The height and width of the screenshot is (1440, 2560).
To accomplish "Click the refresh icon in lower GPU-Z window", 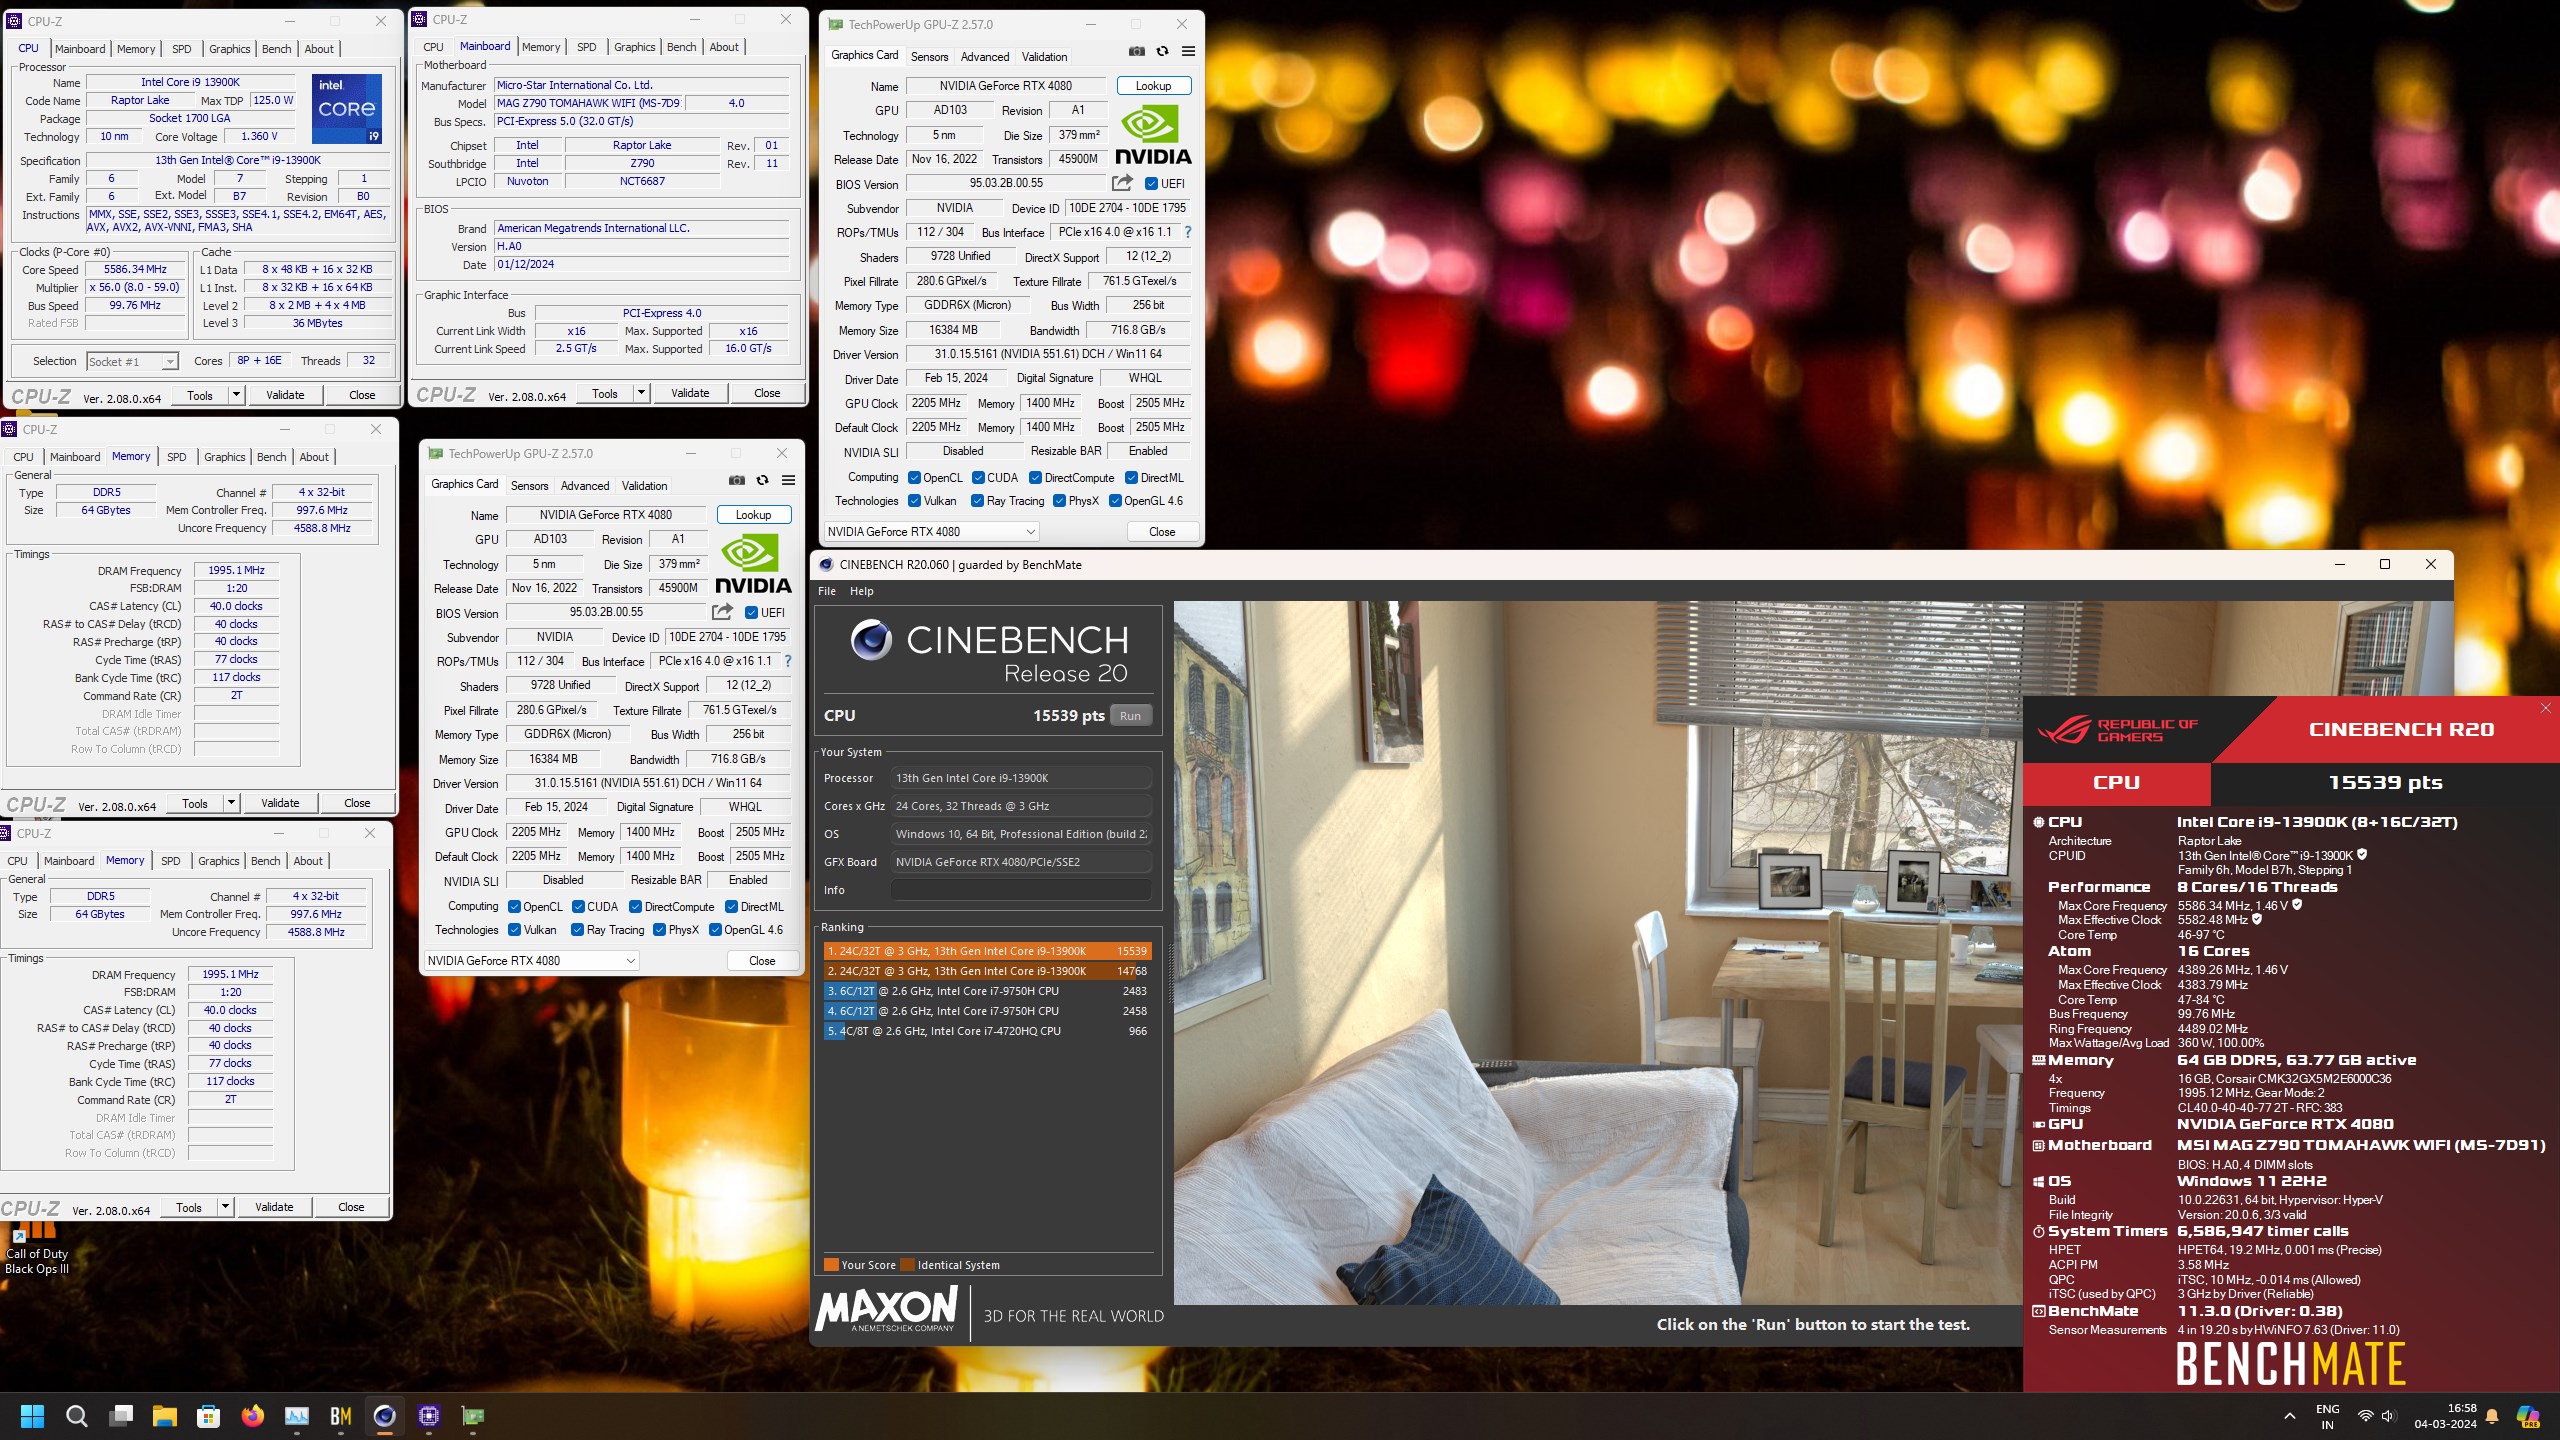I will 762,480.
